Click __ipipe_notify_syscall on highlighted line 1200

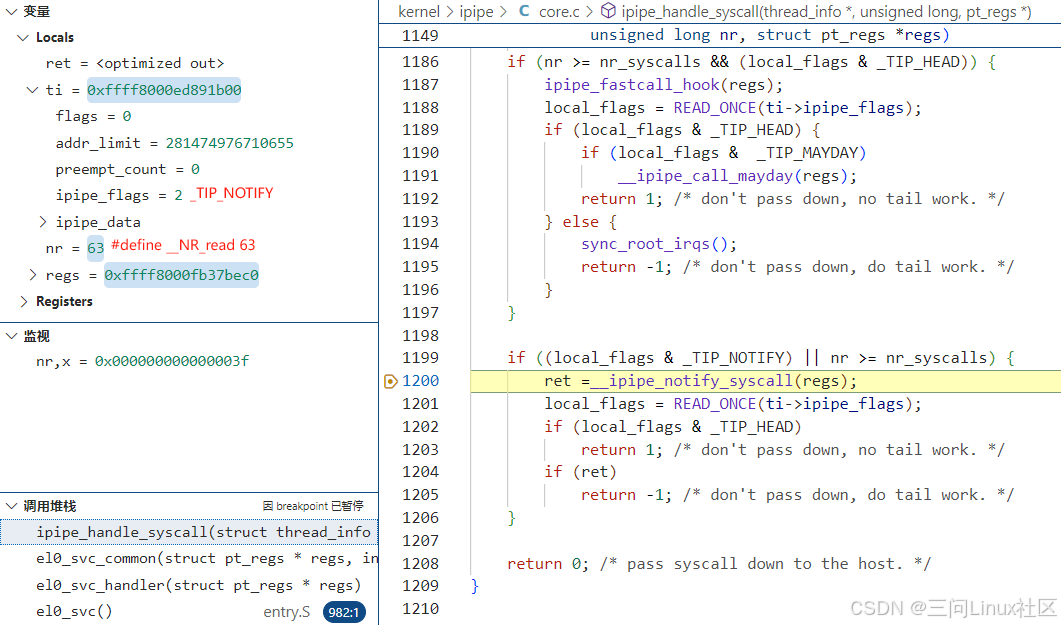pos(691,381)
